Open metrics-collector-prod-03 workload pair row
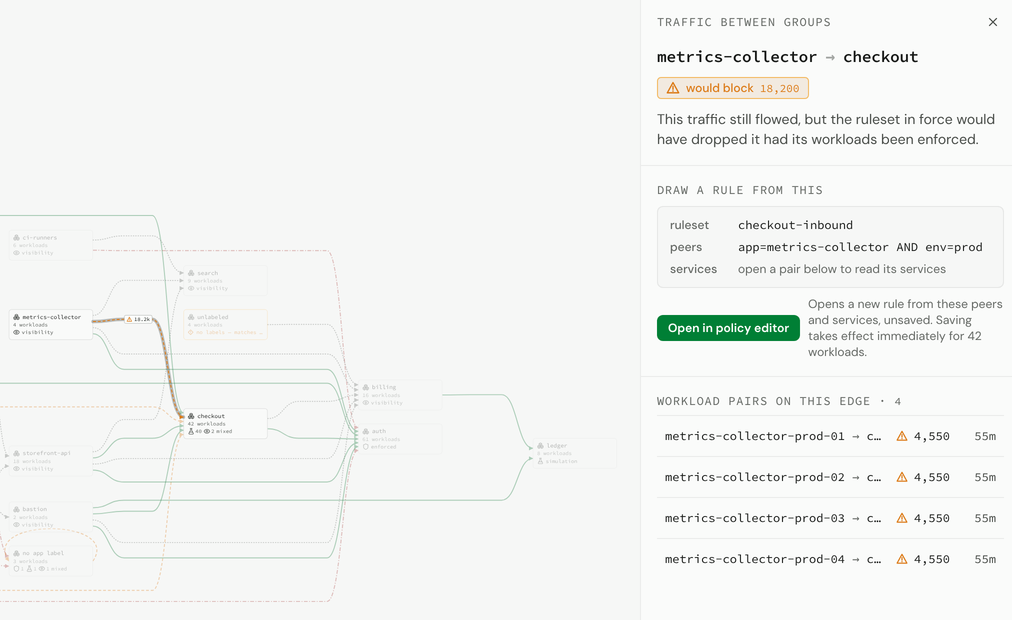 [830, 518]
